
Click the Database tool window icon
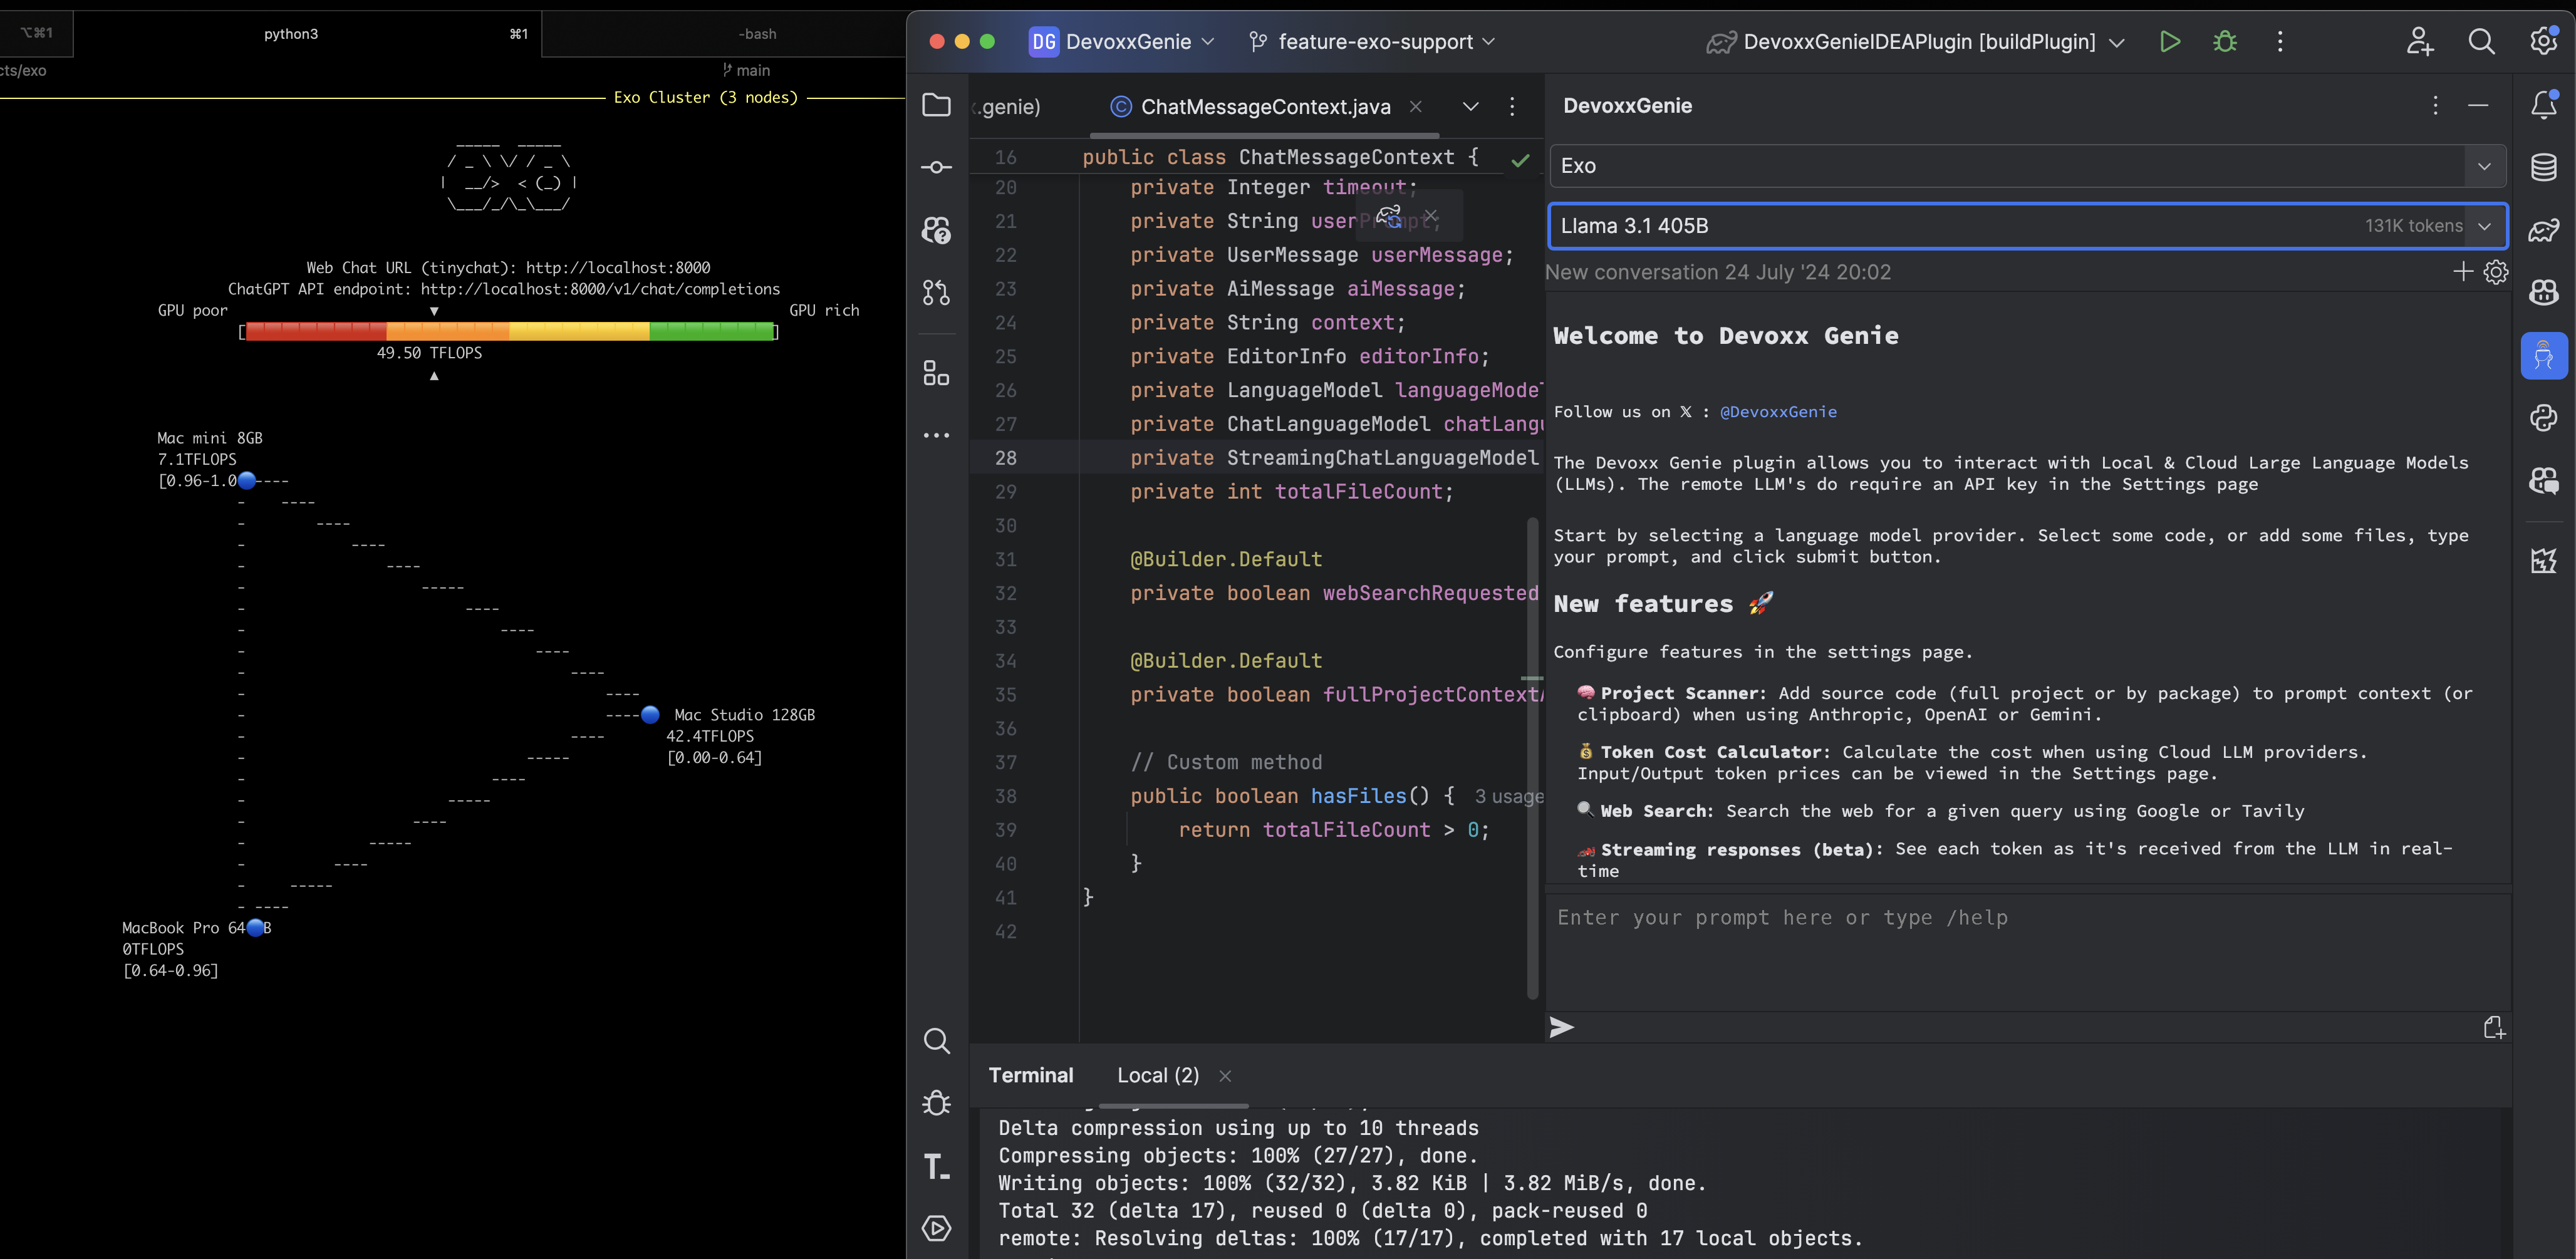click(2543, 167)
